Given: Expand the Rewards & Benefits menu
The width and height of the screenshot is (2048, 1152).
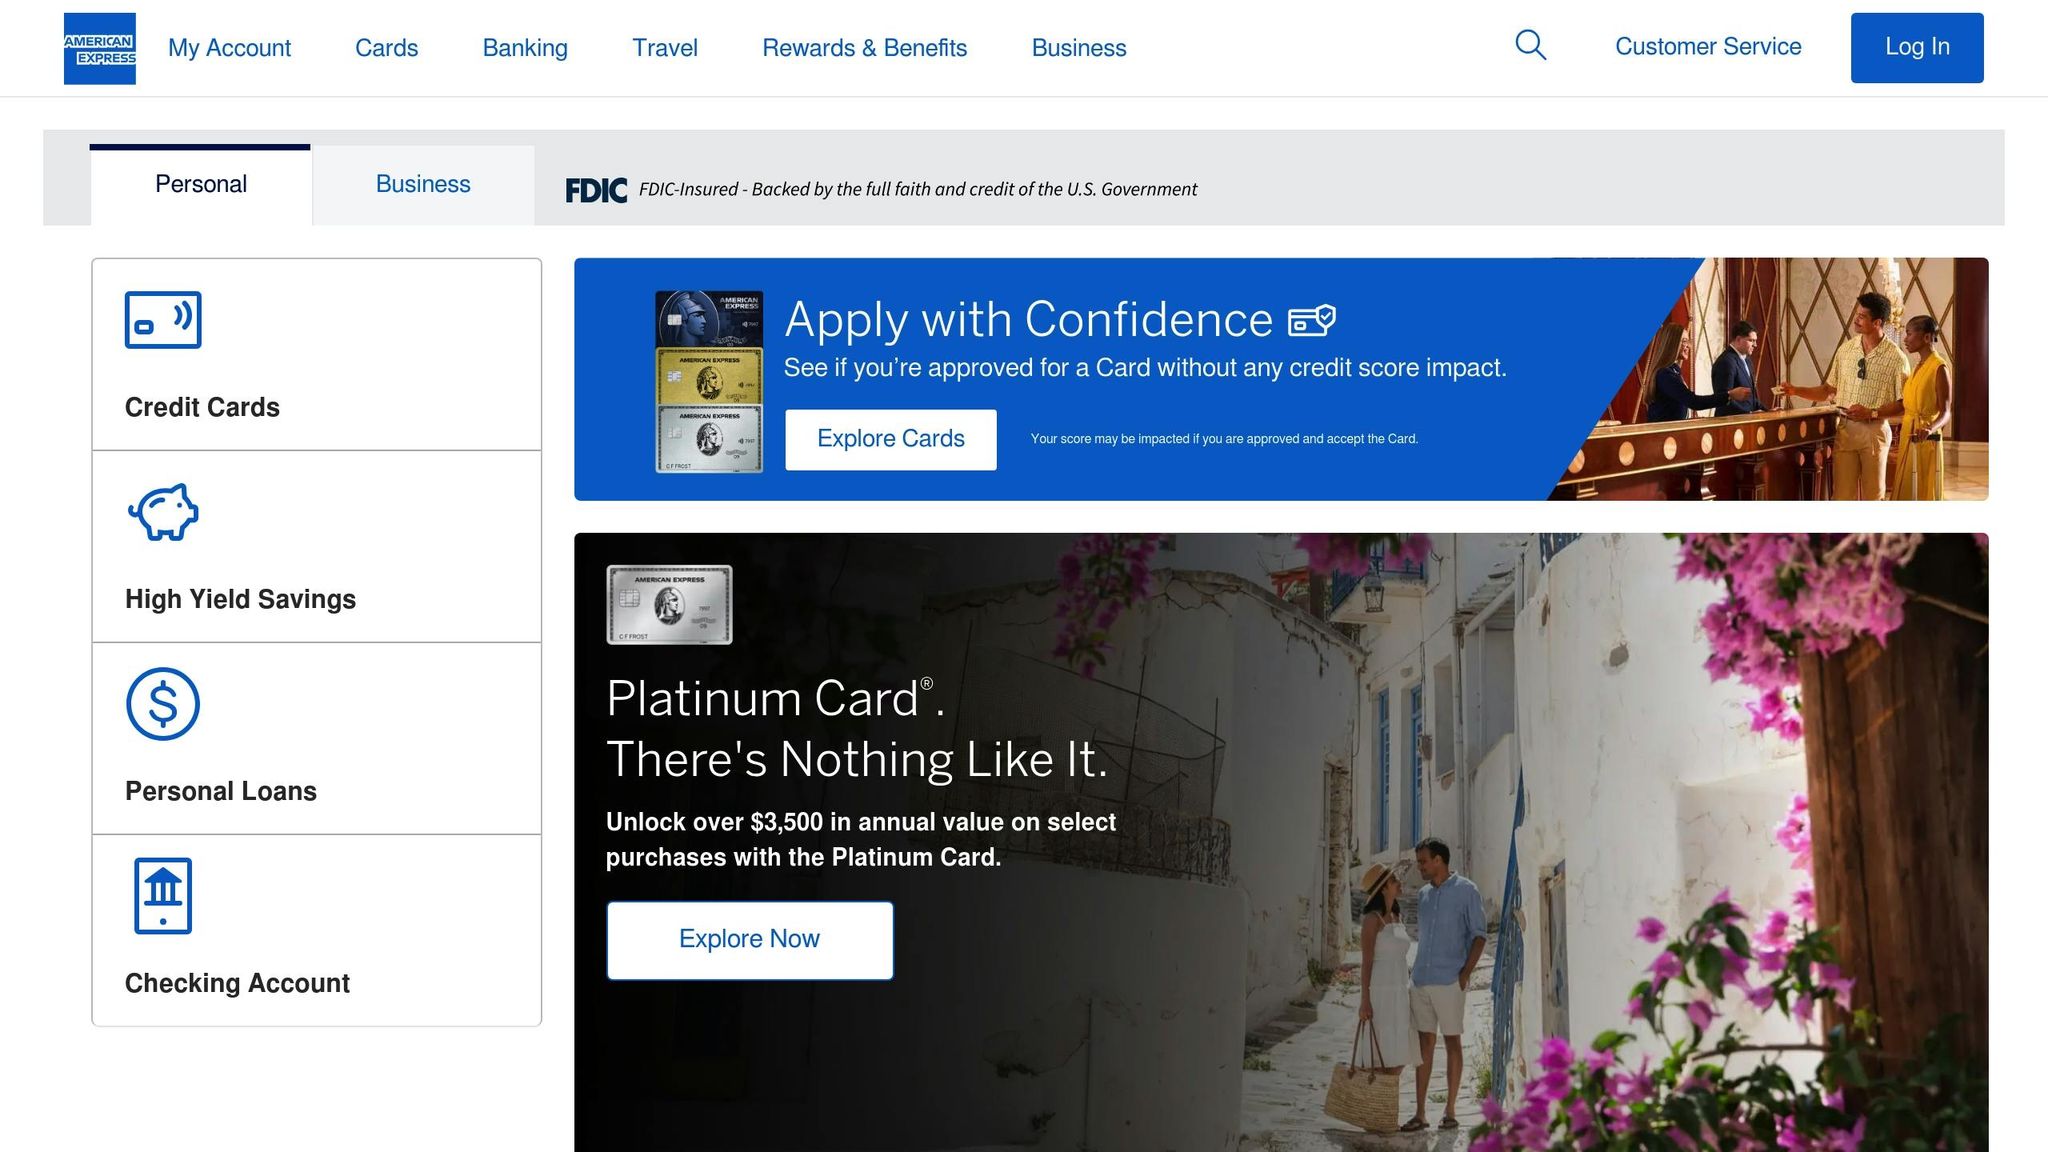Looking at the screenshot, I should [864, 48].
